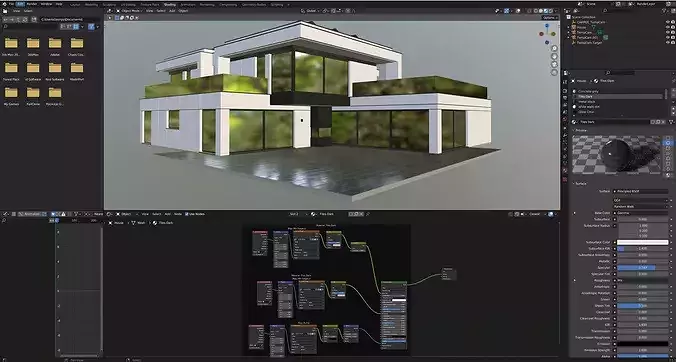Viewport: 676px width, 362px height.
Task: Select PantaCam Target in outliner
Action: pos(589,43)
